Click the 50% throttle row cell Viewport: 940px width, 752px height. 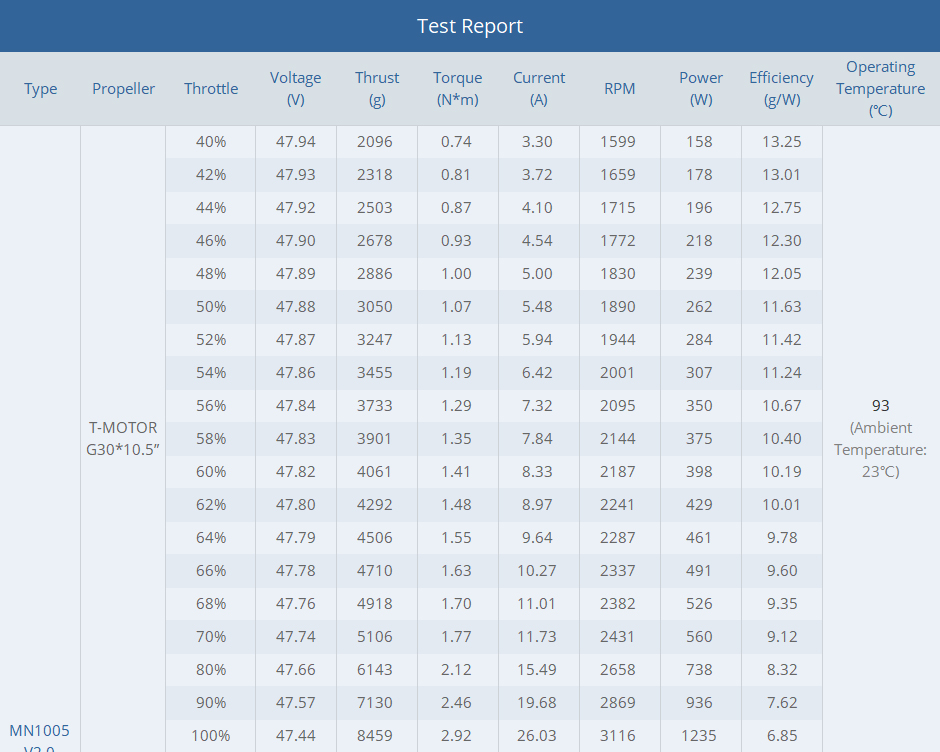click(x=211, y=307)
